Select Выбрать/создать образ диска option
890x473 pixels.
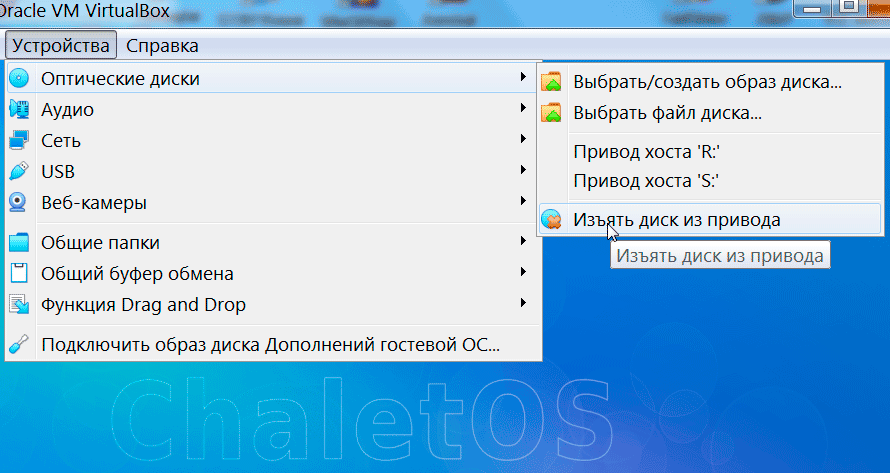pyautogui.click(x=707, y=82)
